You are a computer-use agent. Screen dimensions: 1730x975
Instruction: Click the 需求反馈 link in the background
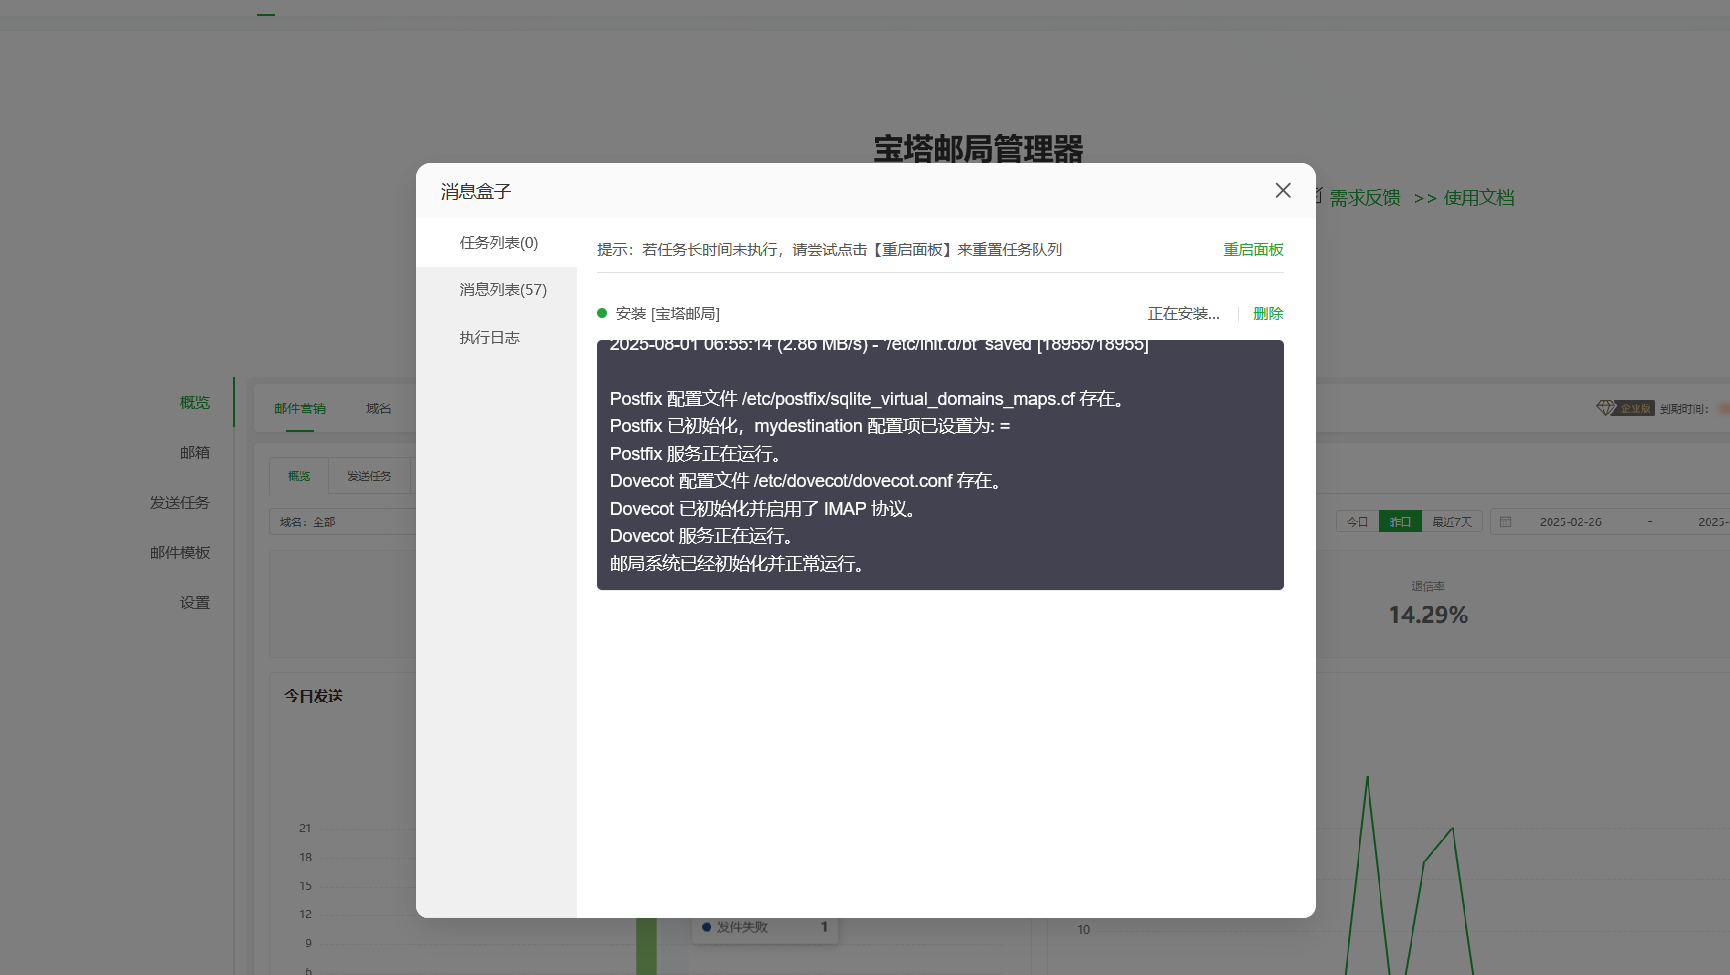coord(1364,198)
